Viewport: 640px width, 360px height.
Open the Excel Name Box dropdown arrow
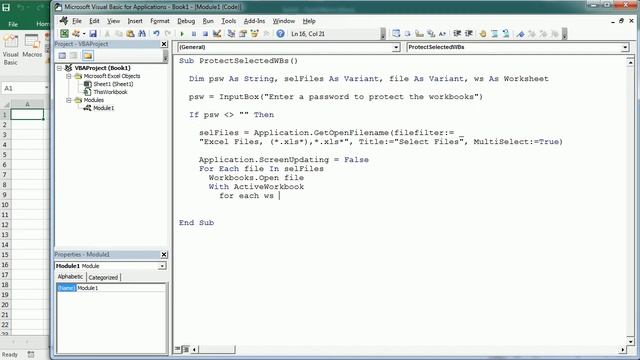[46, 88]
